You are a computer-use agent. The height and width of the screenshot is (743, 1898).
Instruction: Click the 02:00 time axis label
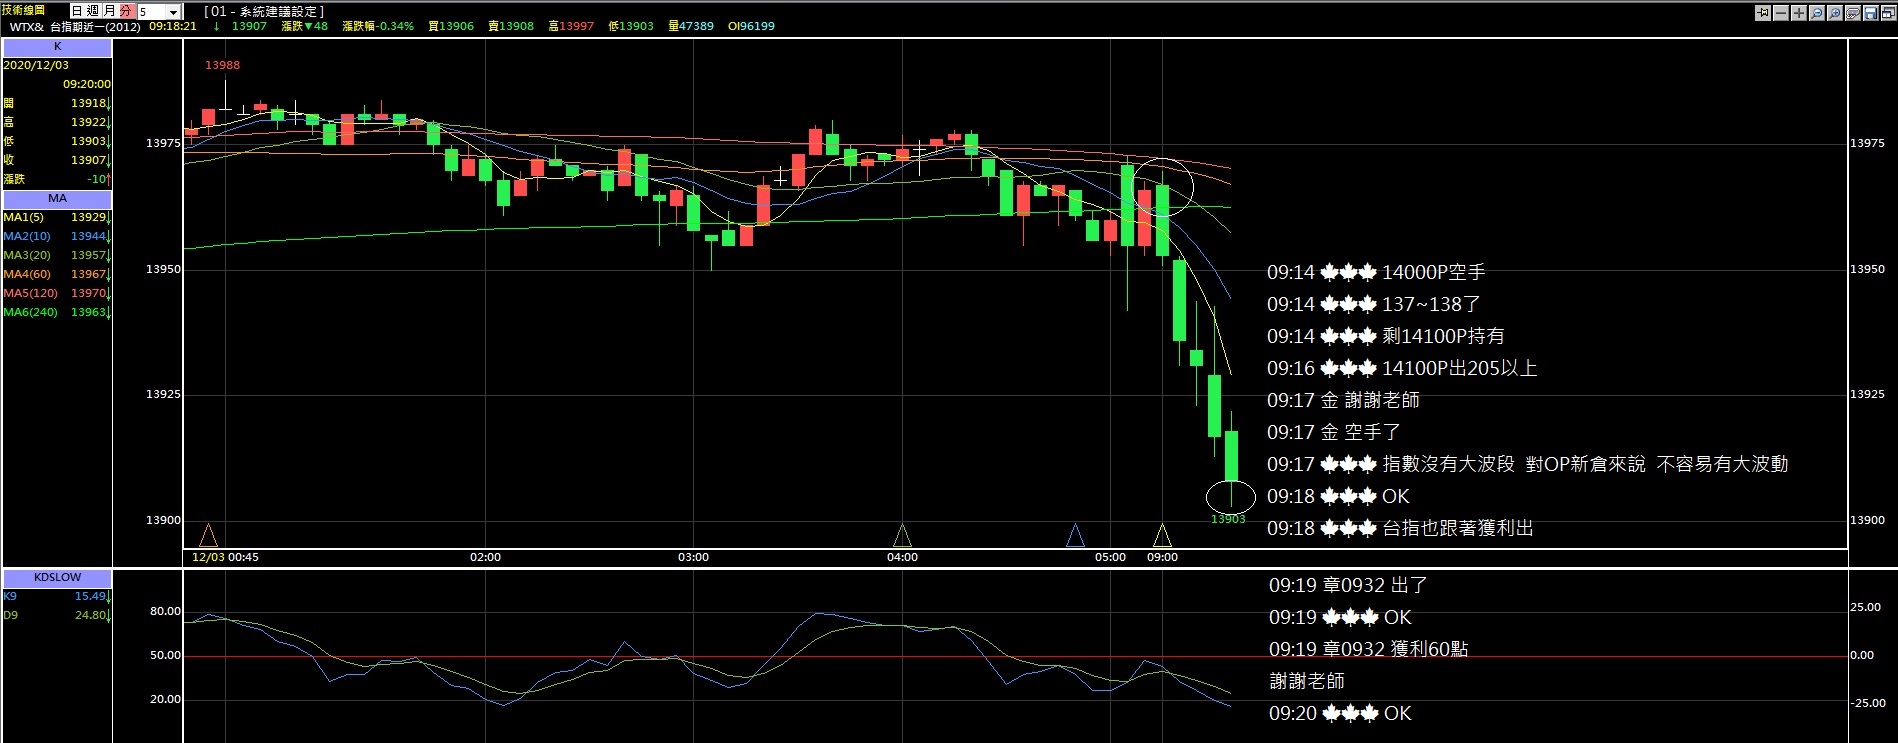[485, 557]
